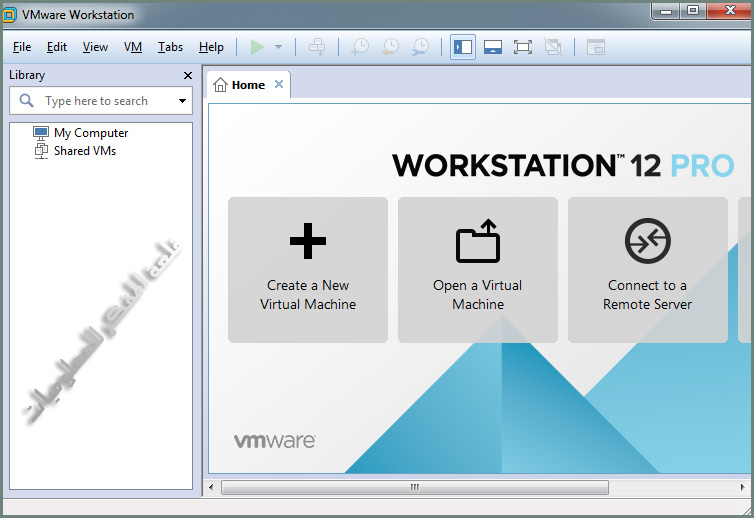Click the Library search input field
Viewport: 754px width, 518px height.
[x=101, y=101]
